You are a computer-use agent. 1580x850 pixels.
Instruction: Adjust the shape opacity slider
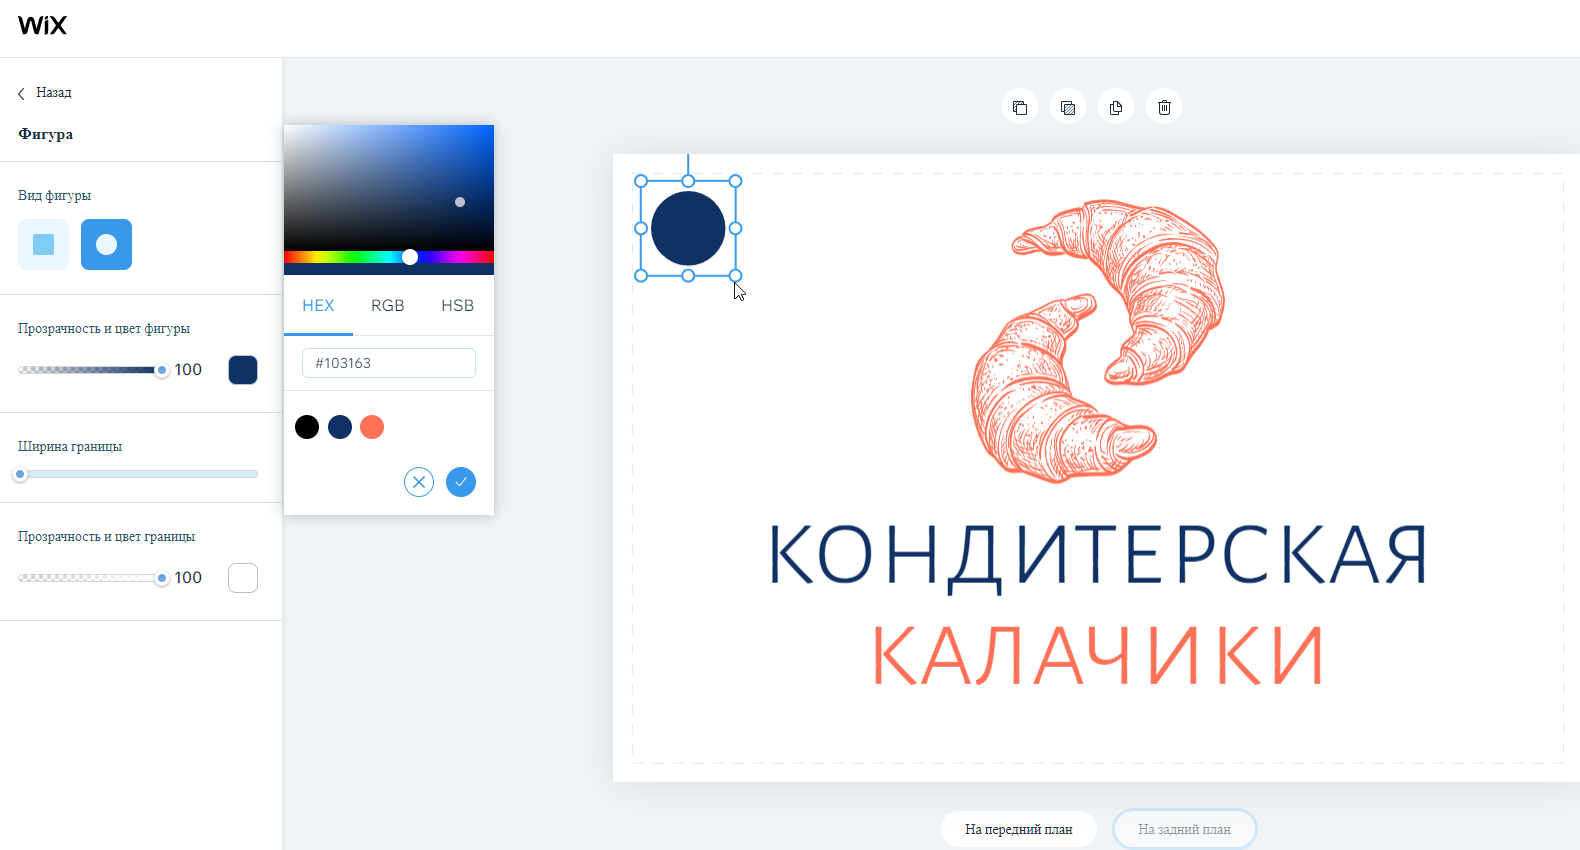pos(92,370)
